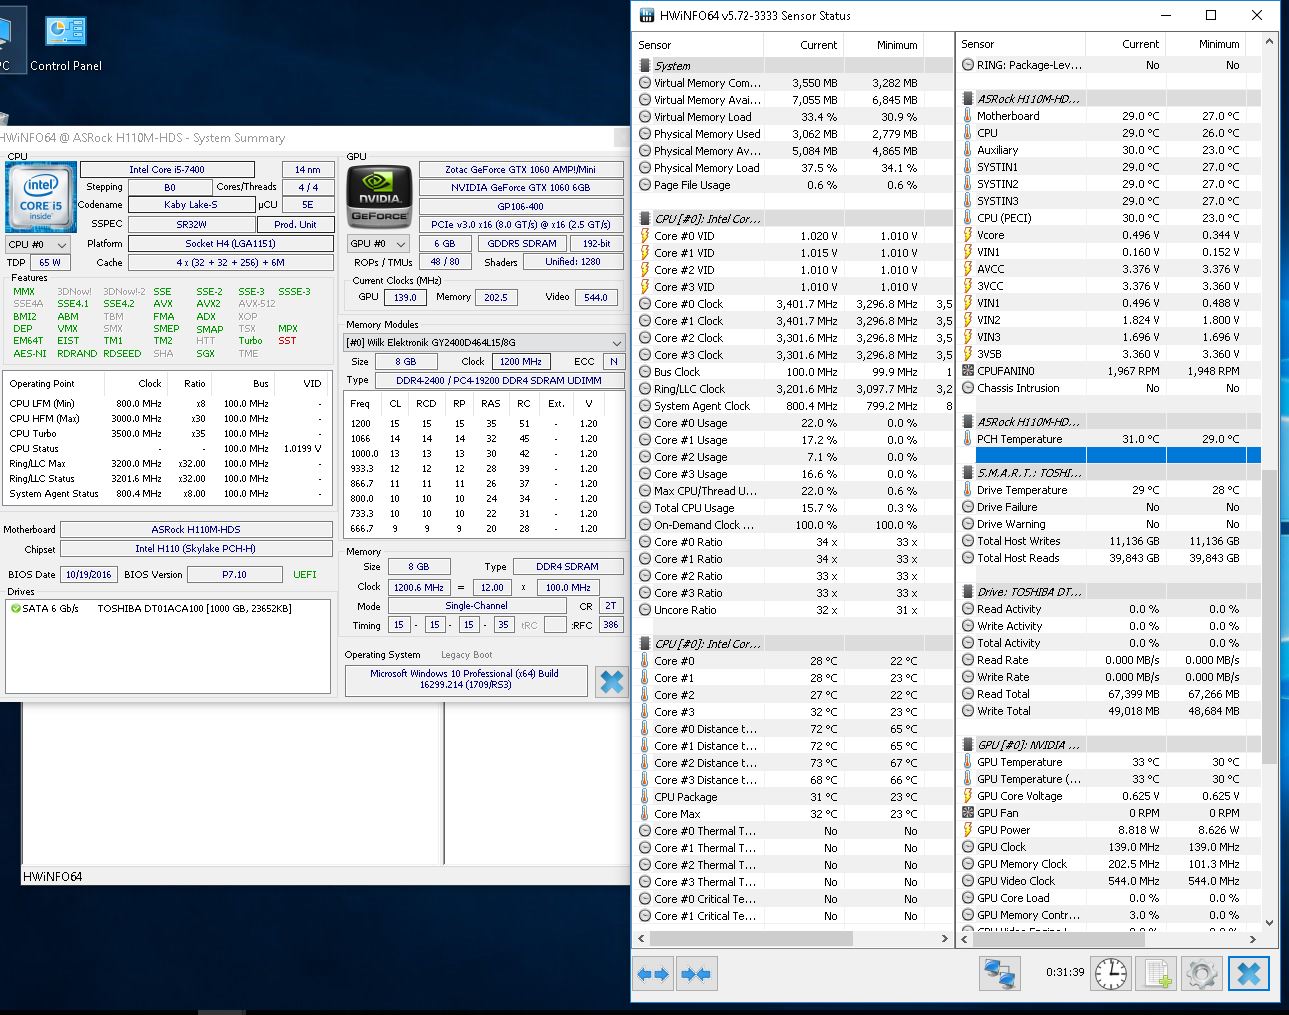Viewport: 1289px width, 1015px height.
Task: Click the left pane Sensor column header
Action: coord(700,45)
